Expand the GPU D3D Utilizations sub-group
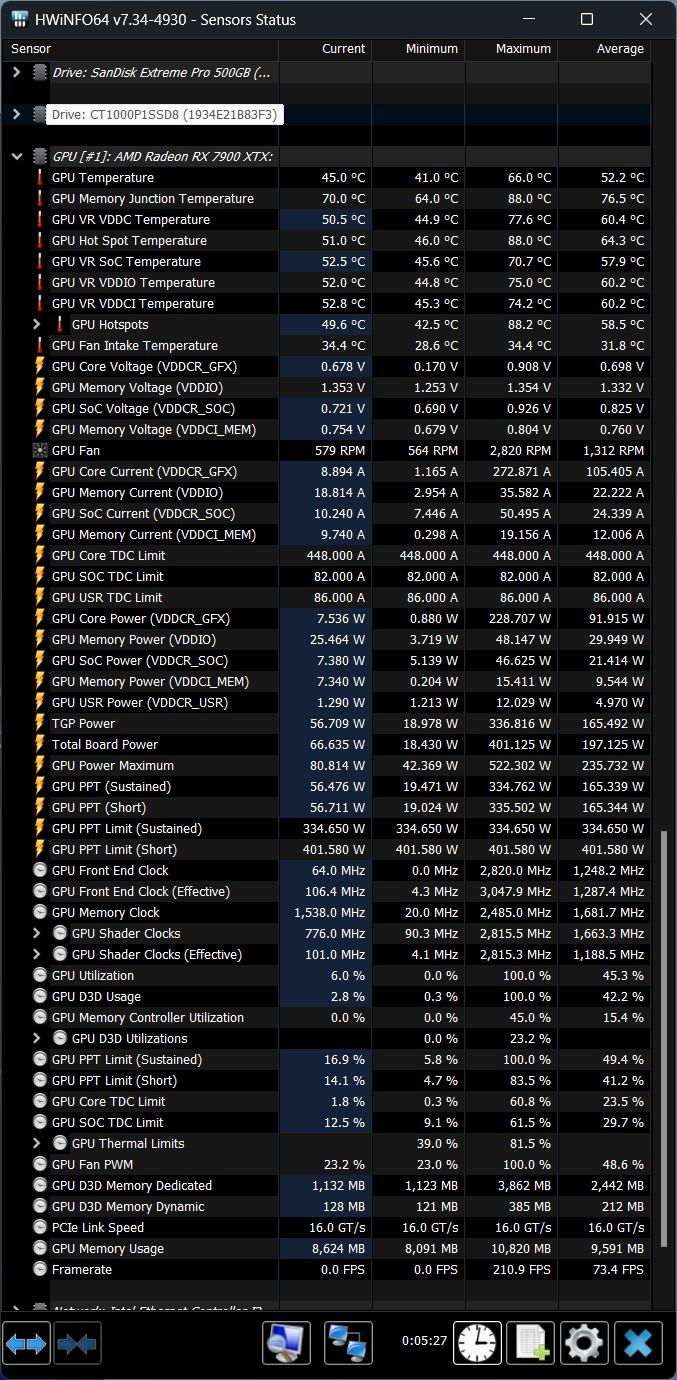677x1380 pixels. pyautogui.click(x=37, y=1038)
